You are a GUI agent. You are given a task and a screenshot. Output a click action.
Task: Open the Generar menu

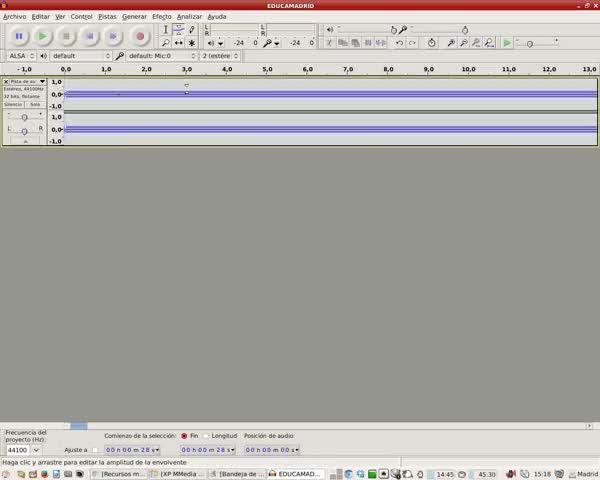tap(134, 17)
